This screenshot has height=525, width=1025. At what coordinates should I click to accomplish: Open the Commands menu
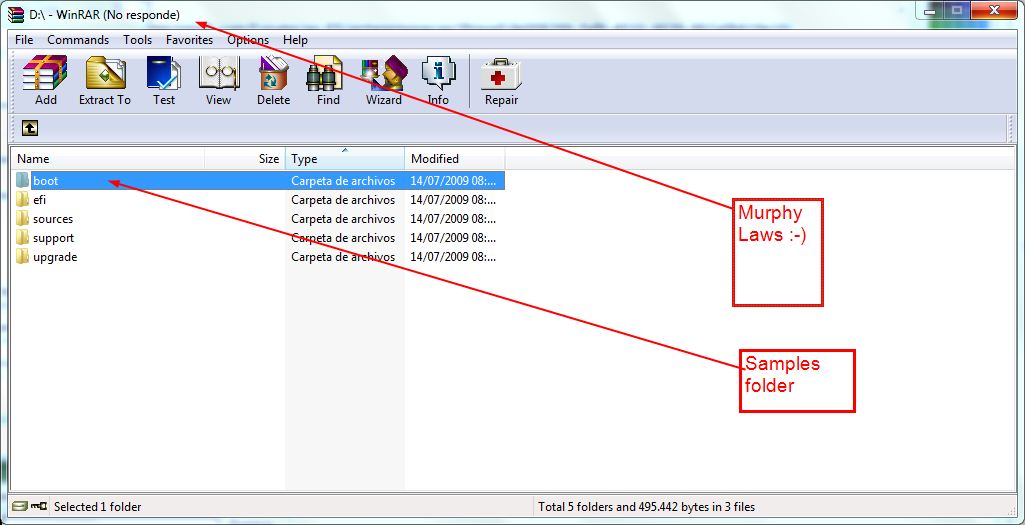78,40
